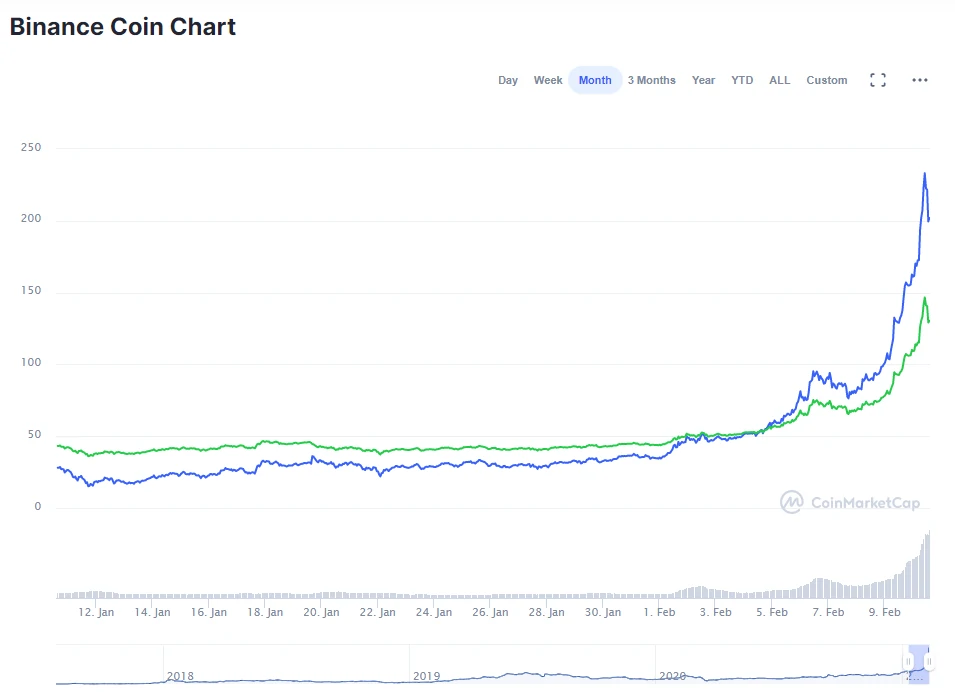Open the fullscreen chart view icon
Viewport: 955px width, 692px height.
coord(878,80)
